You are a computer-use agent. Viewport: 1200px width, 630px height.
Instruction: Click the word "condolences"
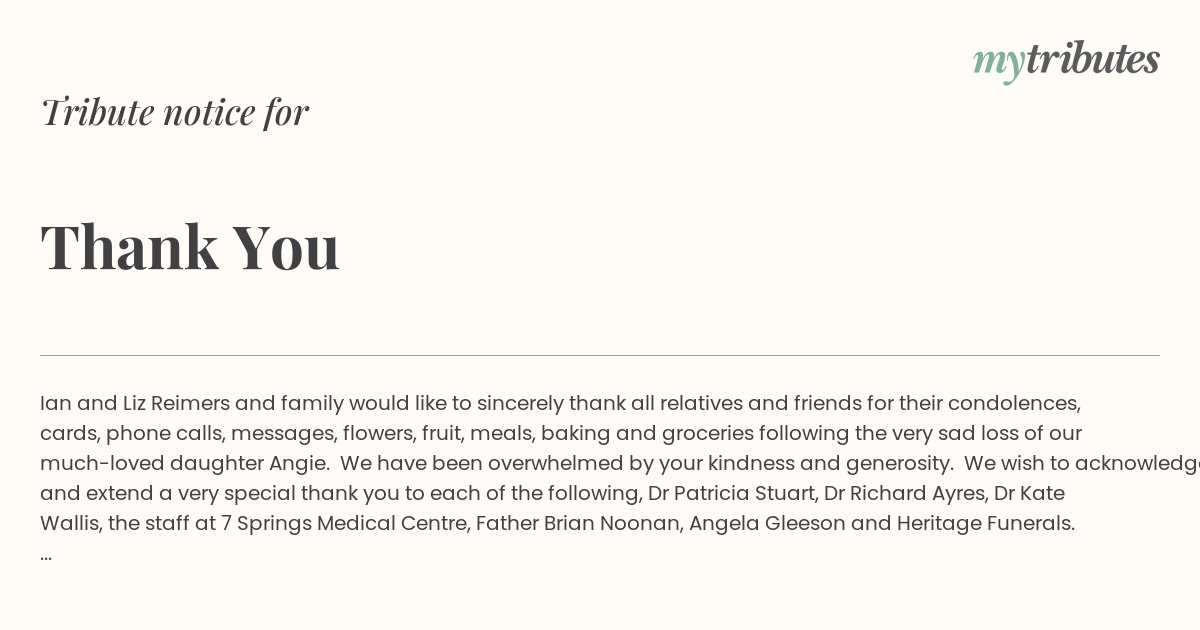point(1012,404)
